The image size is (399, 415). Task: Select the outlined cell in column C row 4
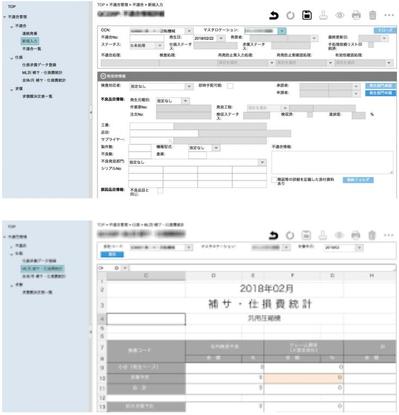146,319
